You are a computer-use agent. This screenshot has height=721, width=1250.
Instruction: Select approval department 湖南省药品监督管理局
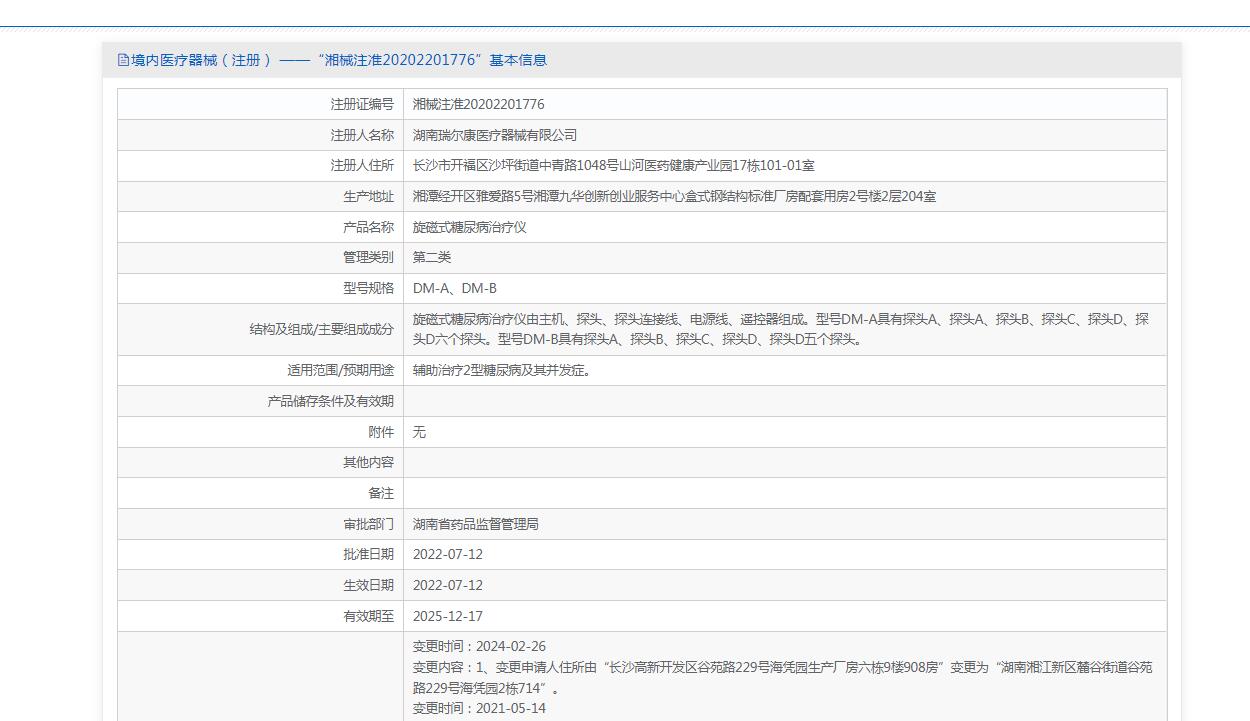pos(476,524)
